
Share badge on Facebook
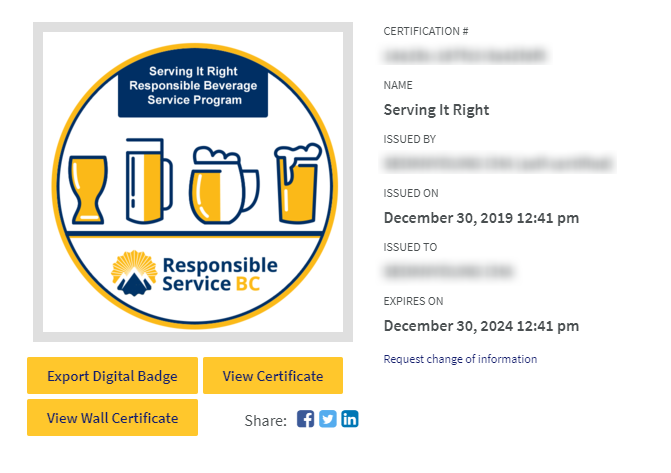[306, 419]
